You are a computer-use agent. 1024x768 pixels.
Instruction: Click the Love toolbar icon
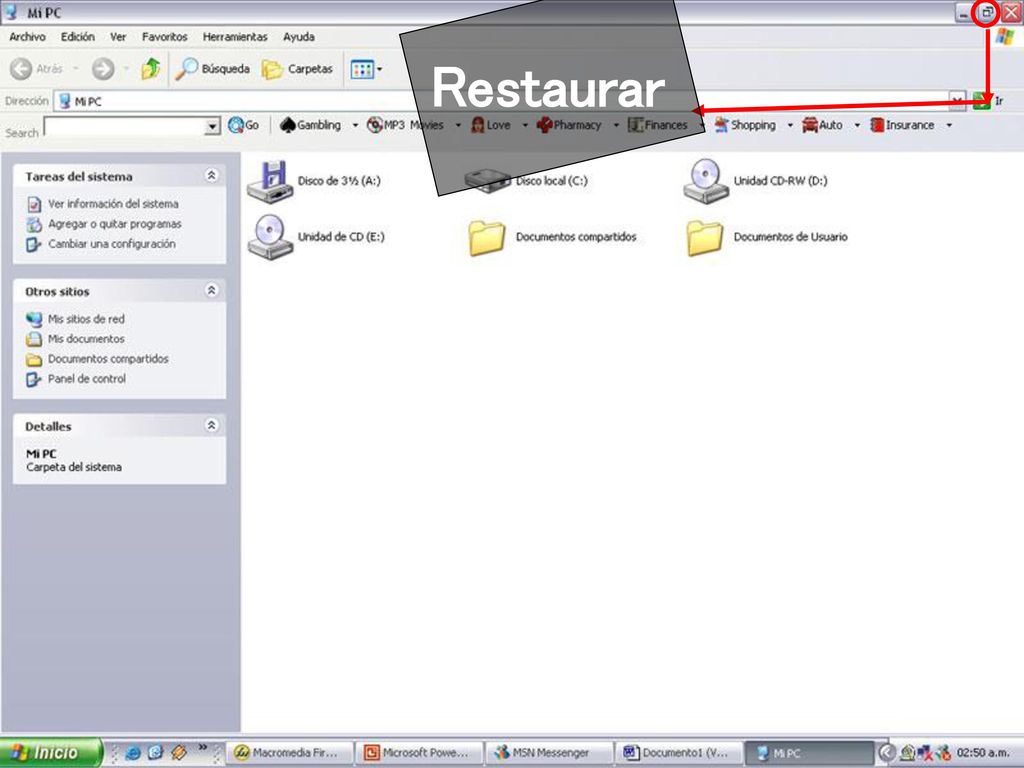click(x=477, y=125)
